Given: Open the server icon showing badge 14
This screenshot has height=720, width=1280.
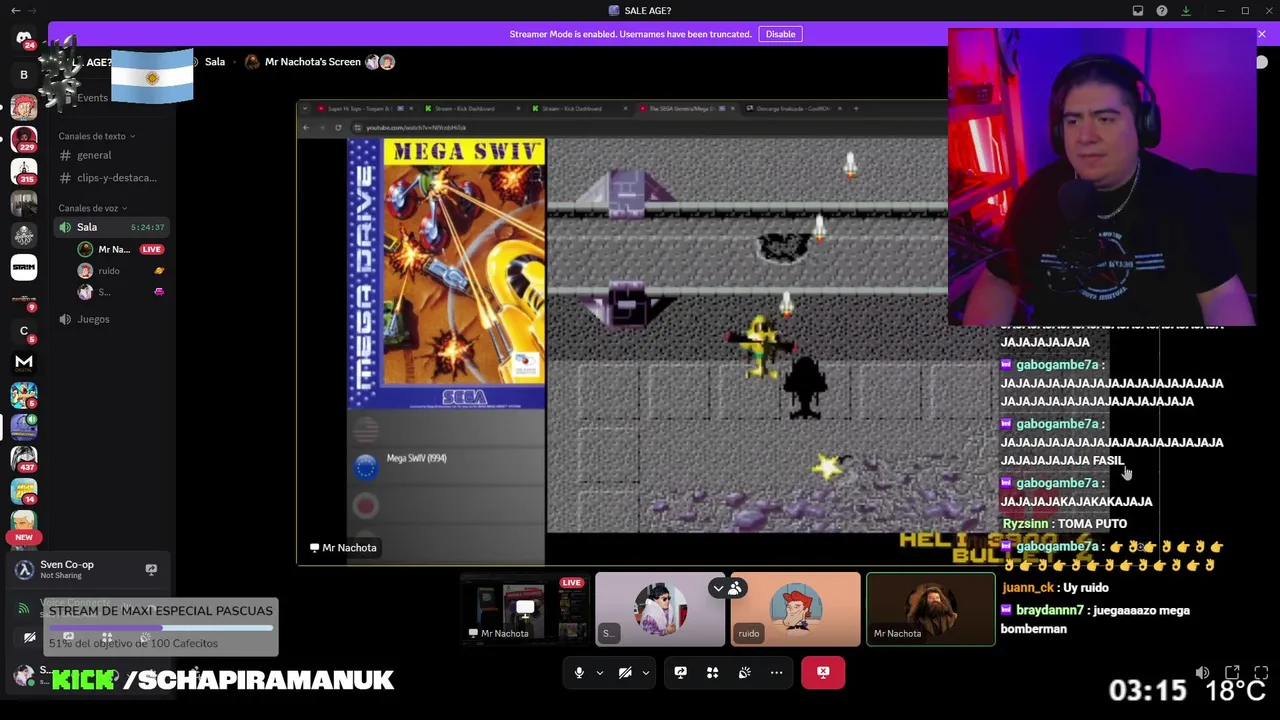Looking at the screenshot, I should (x=24, y=490).
